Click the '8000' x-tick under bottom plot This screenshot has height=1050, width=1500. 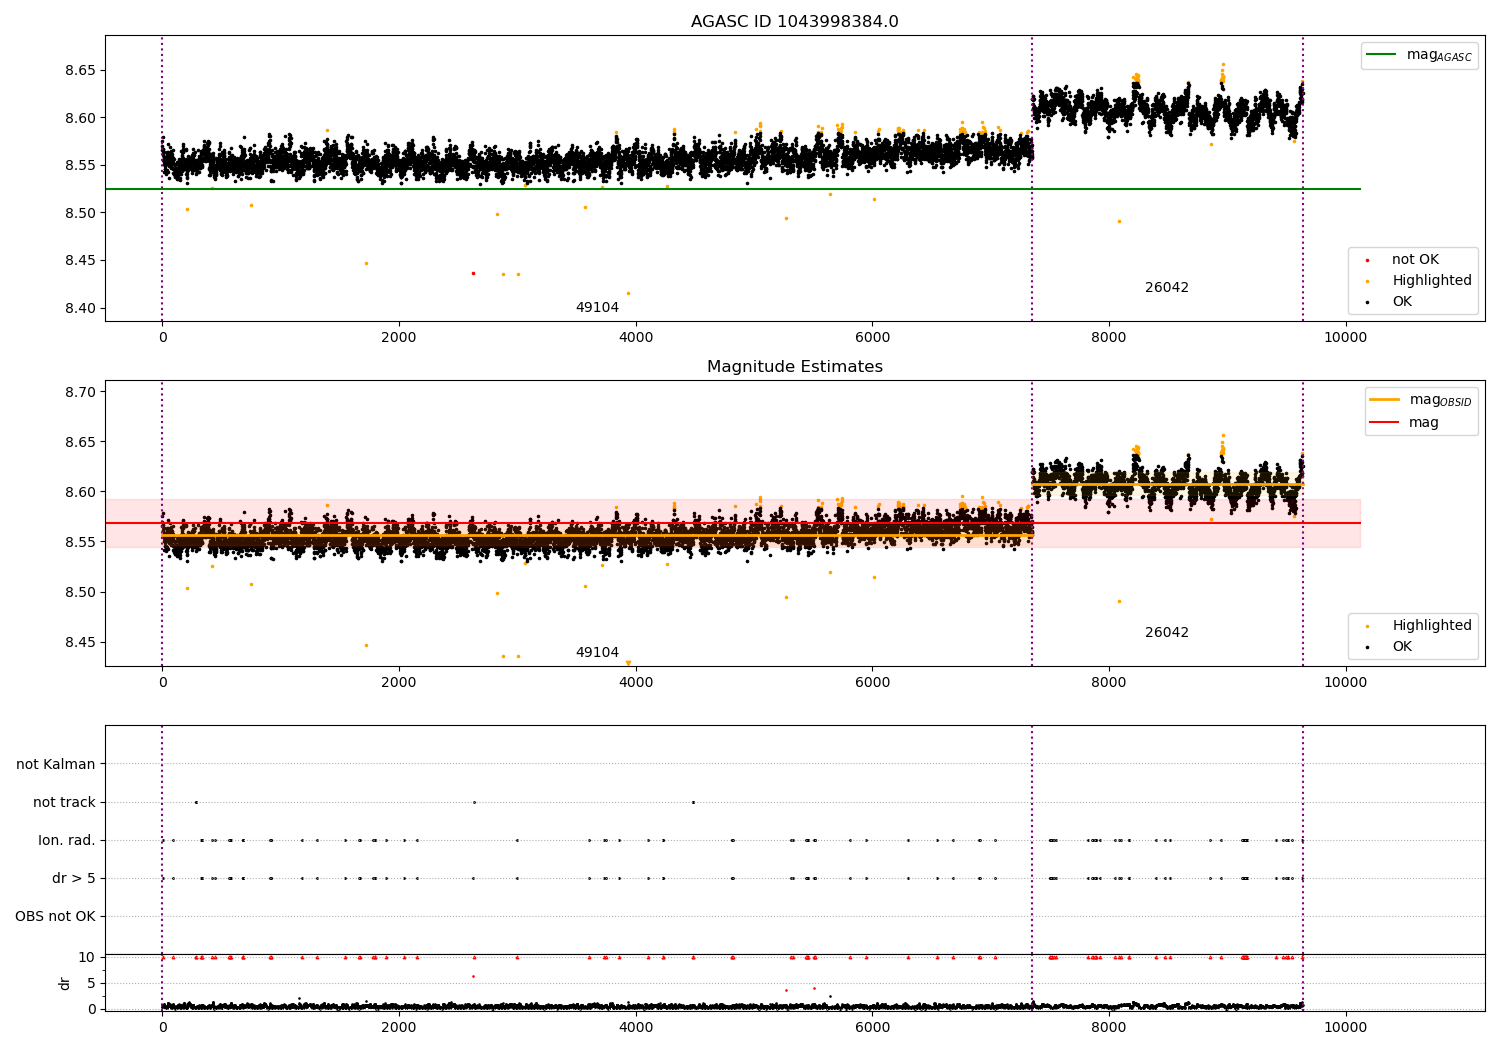point(1109,1027)
